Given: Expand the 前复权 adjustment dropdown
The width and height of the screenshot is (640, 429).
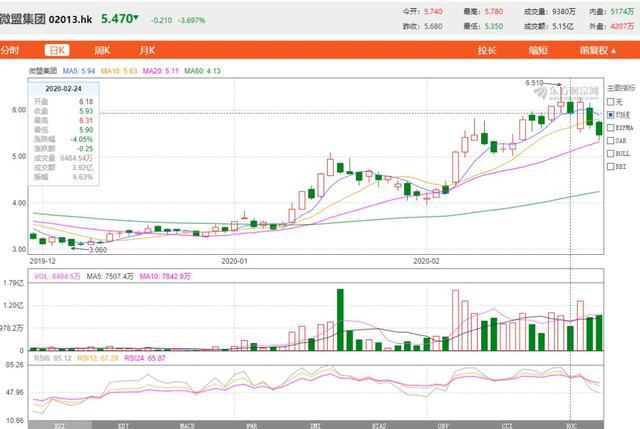Looking at the screenshot, I should coord(589,49).
